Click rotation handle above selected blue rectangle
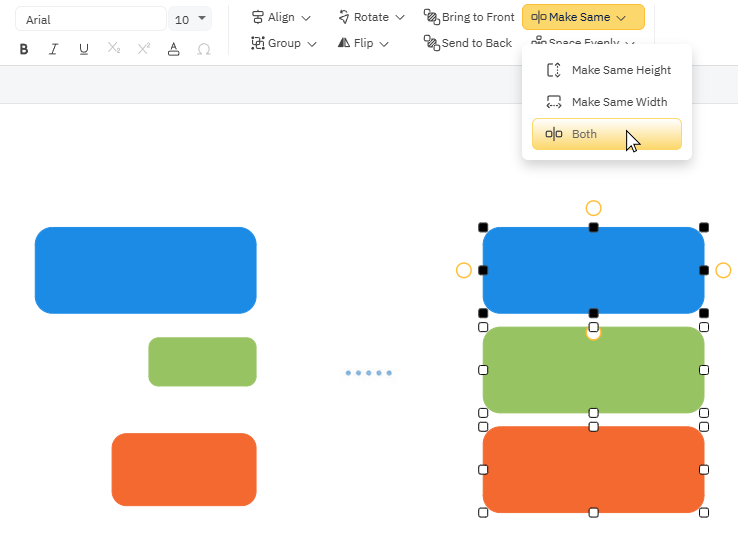Viewport: 738px width, 560px height. coord(593,208)
